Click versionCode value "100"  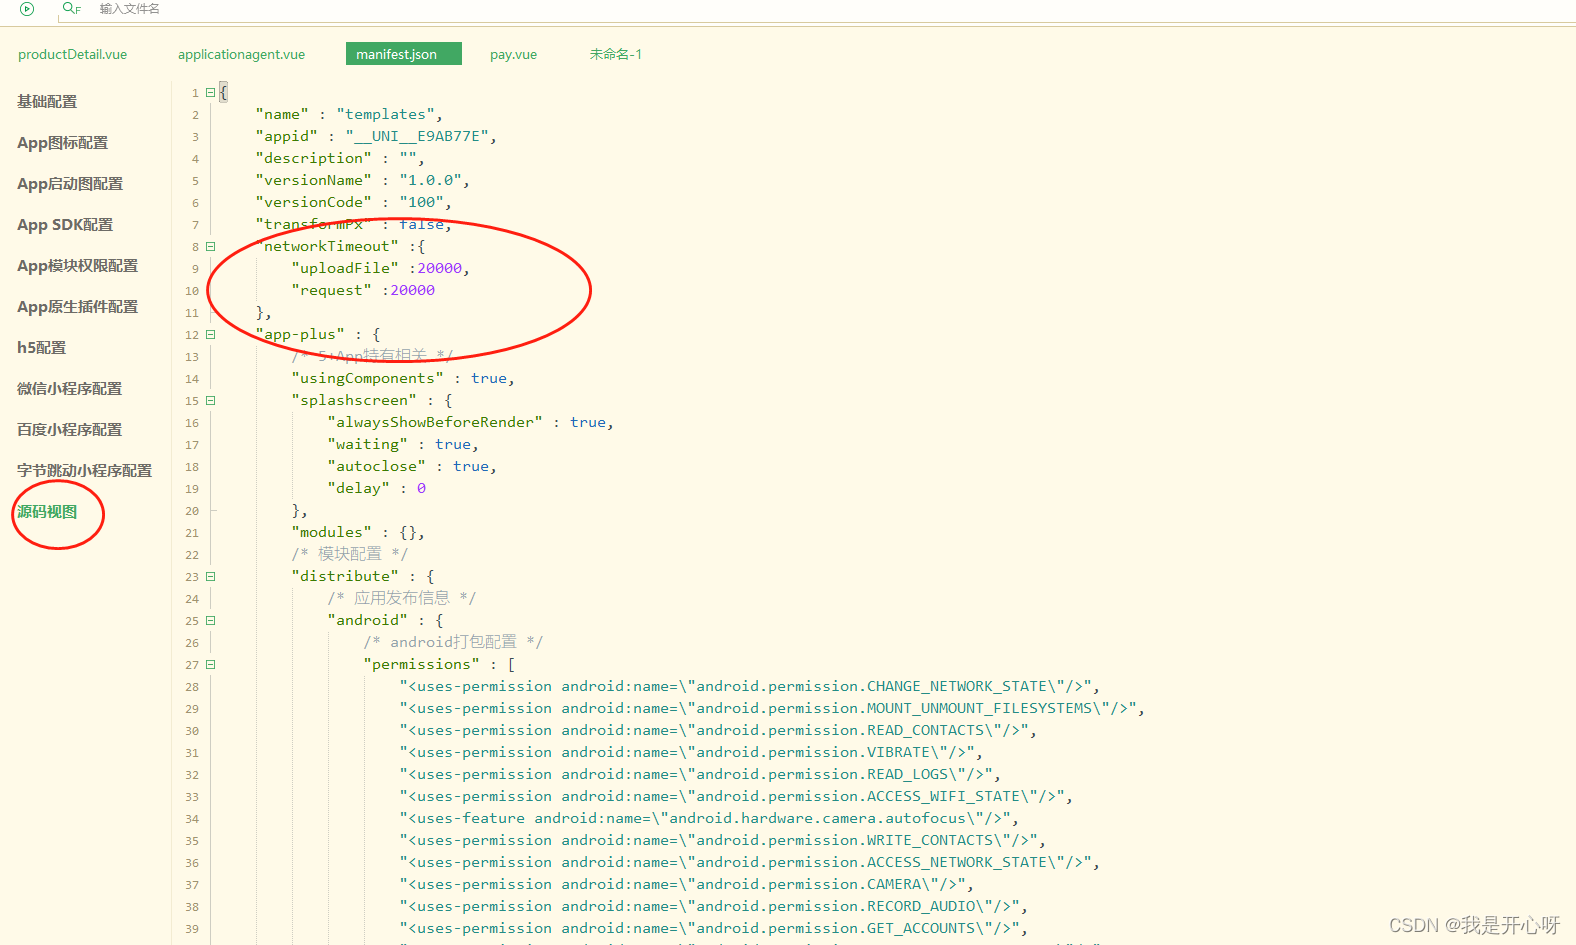422,202
